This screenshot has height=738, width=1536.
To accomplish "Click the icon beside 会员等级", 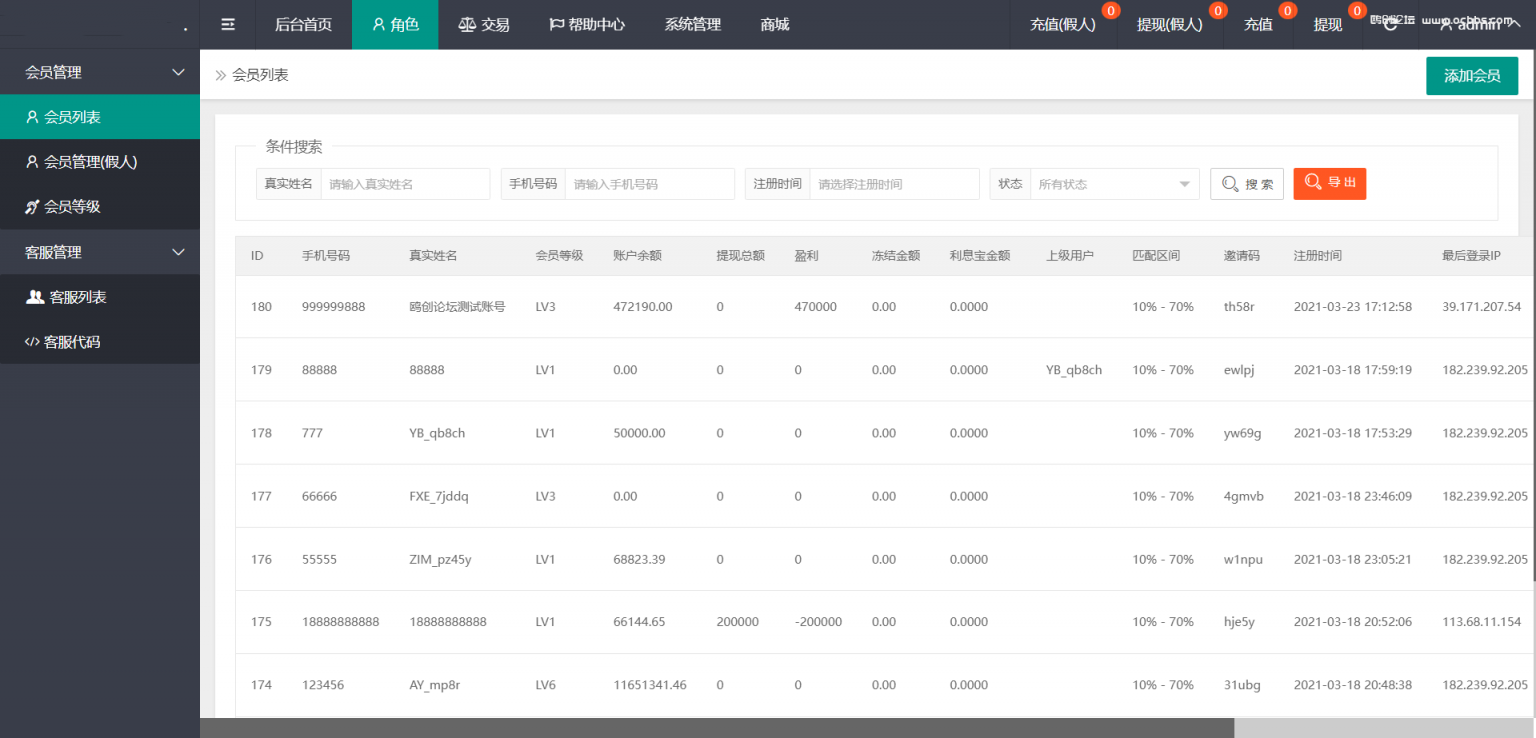I will (x=32, y=207).
